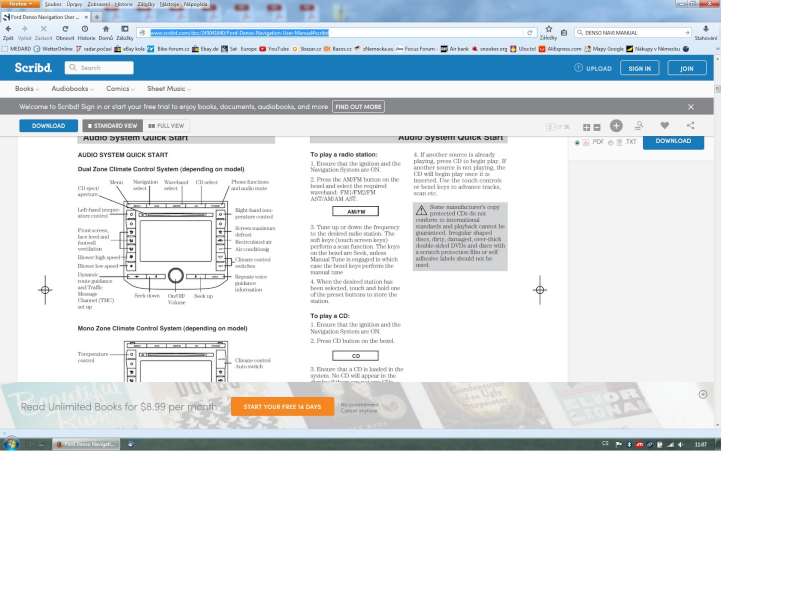Image resolution: width=800 pixels, height=600 pixels.
Task: Open the Windows Start menu
Action: [10, 443]
